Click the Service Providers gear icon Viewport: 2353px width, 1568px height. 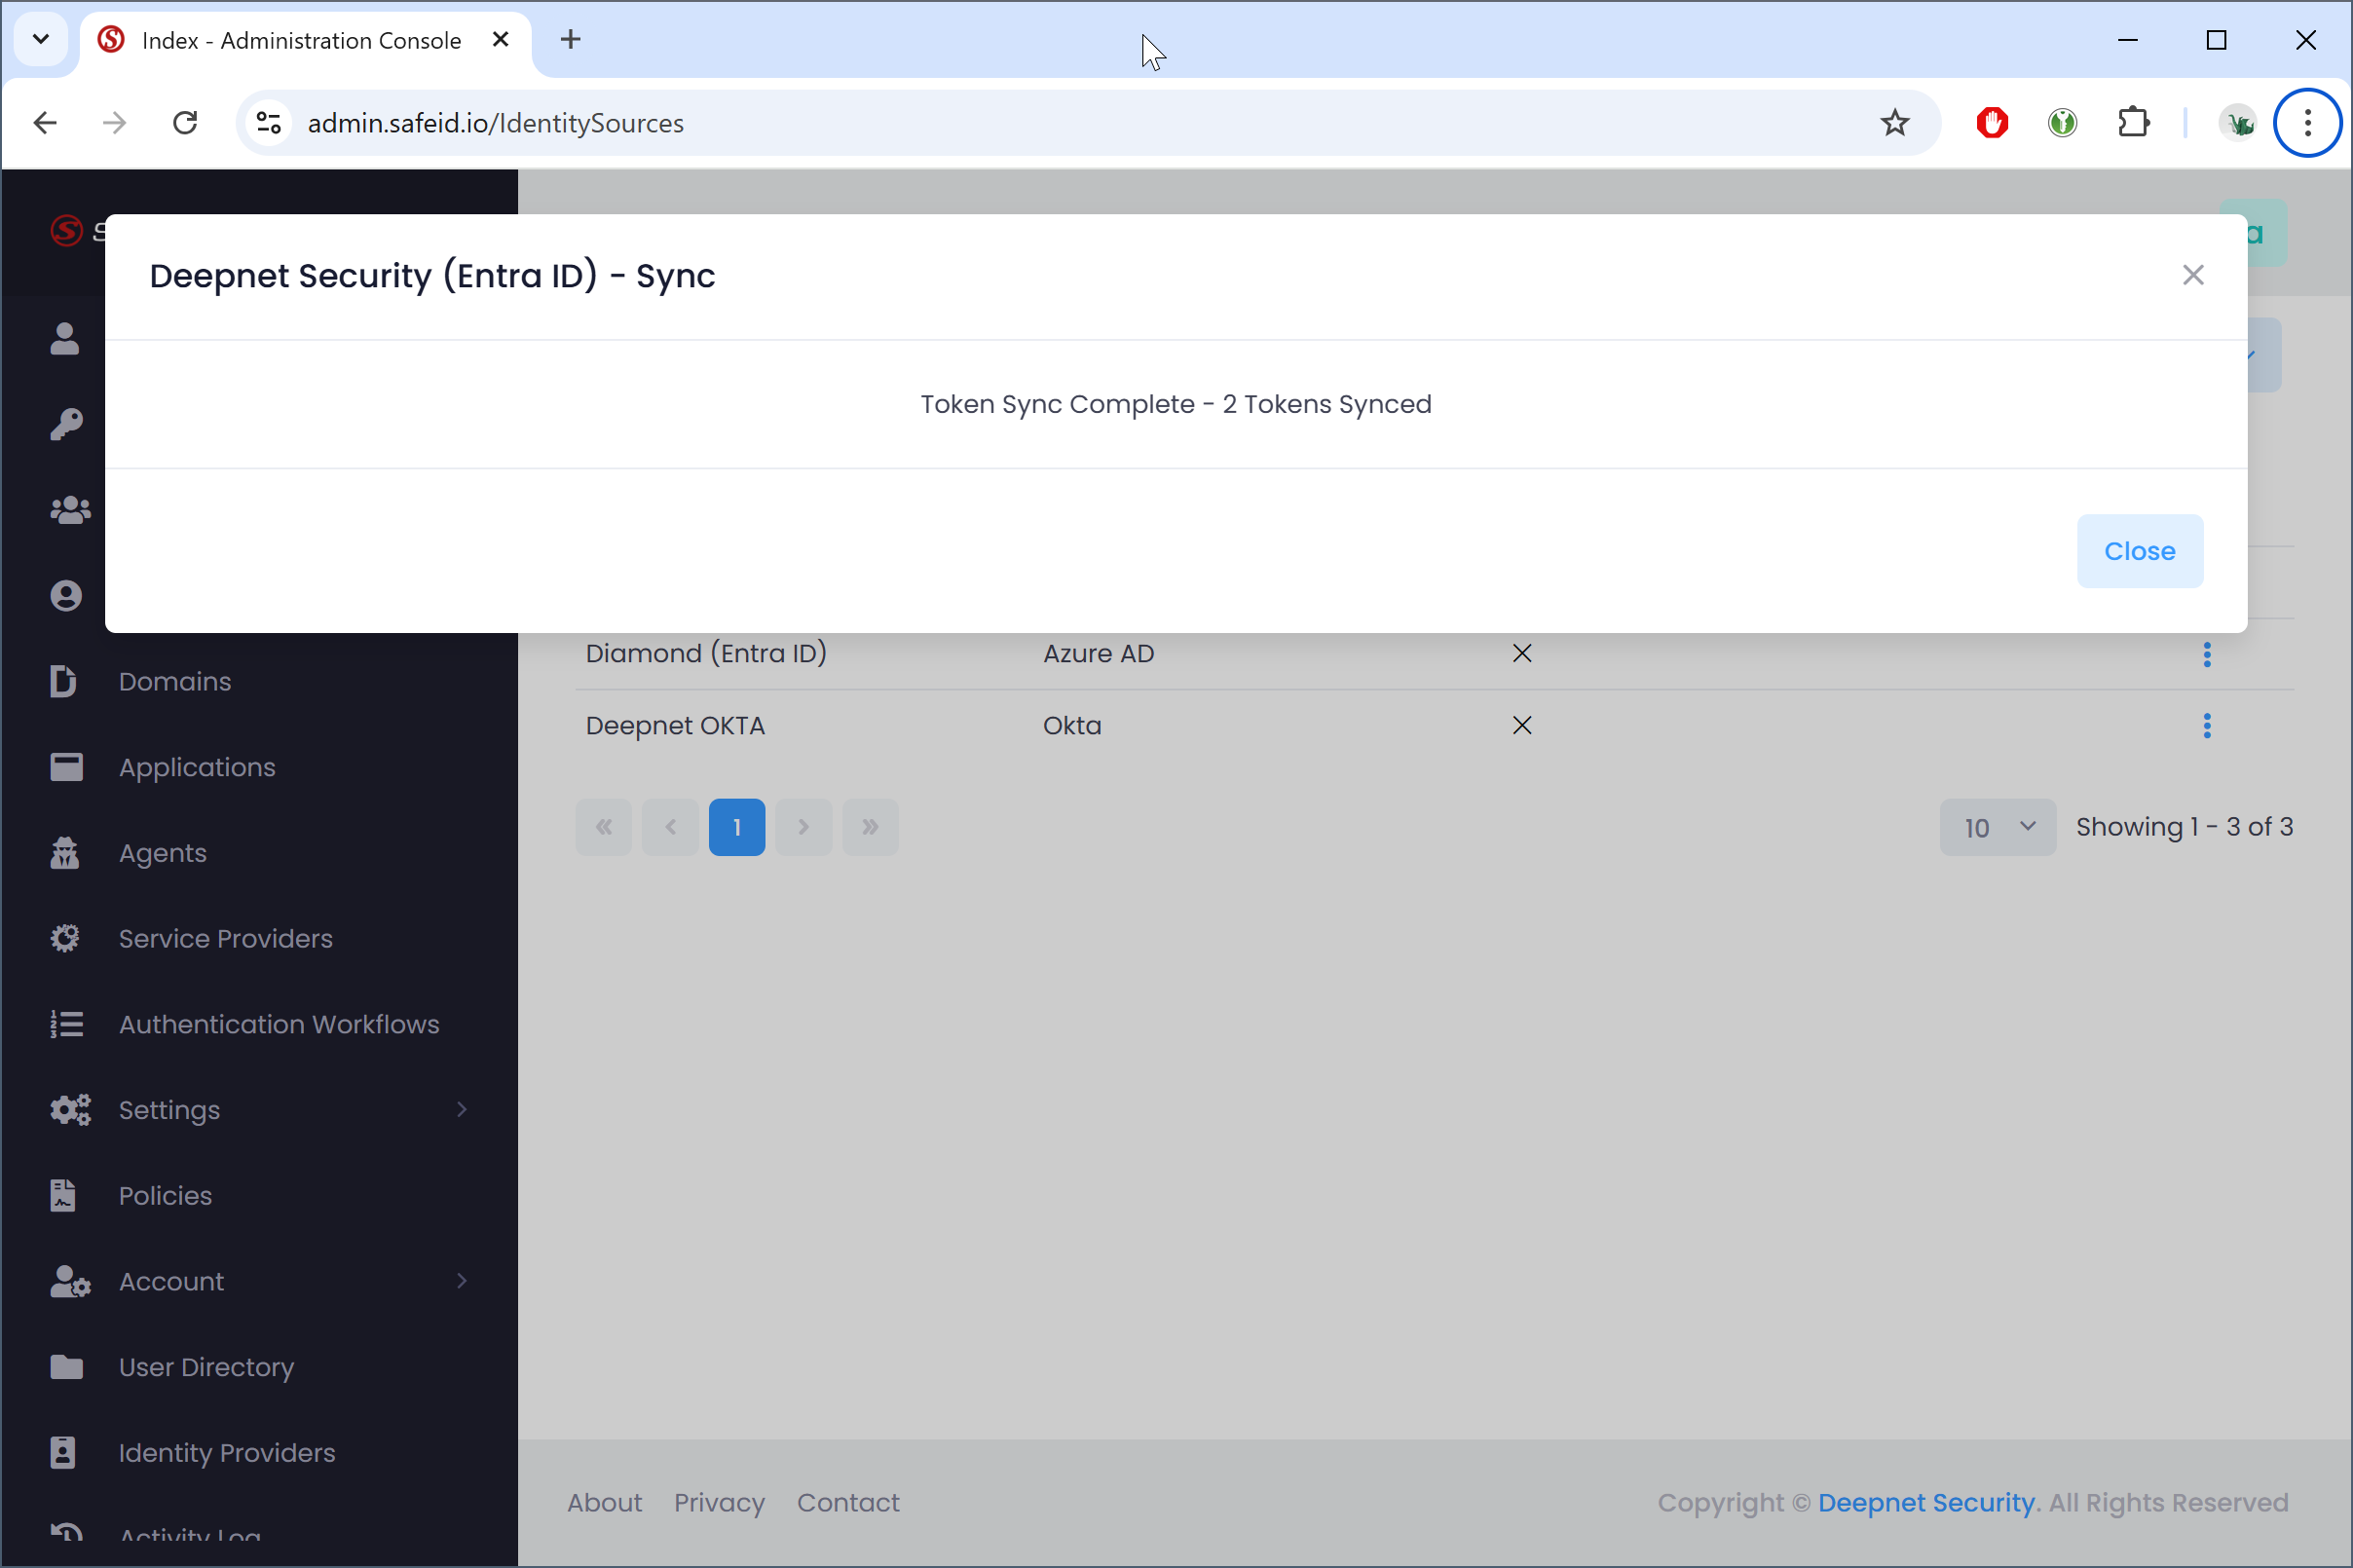point(65,938)
